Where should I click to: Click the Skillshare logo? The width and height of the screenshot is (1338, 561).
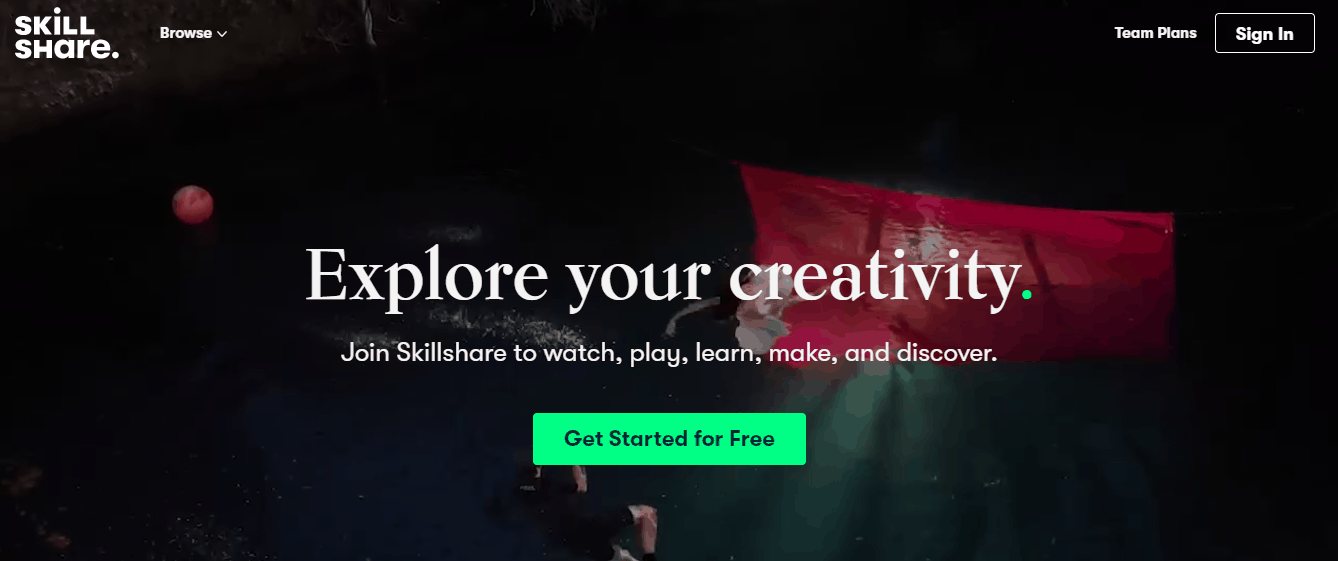coord(66,33)
